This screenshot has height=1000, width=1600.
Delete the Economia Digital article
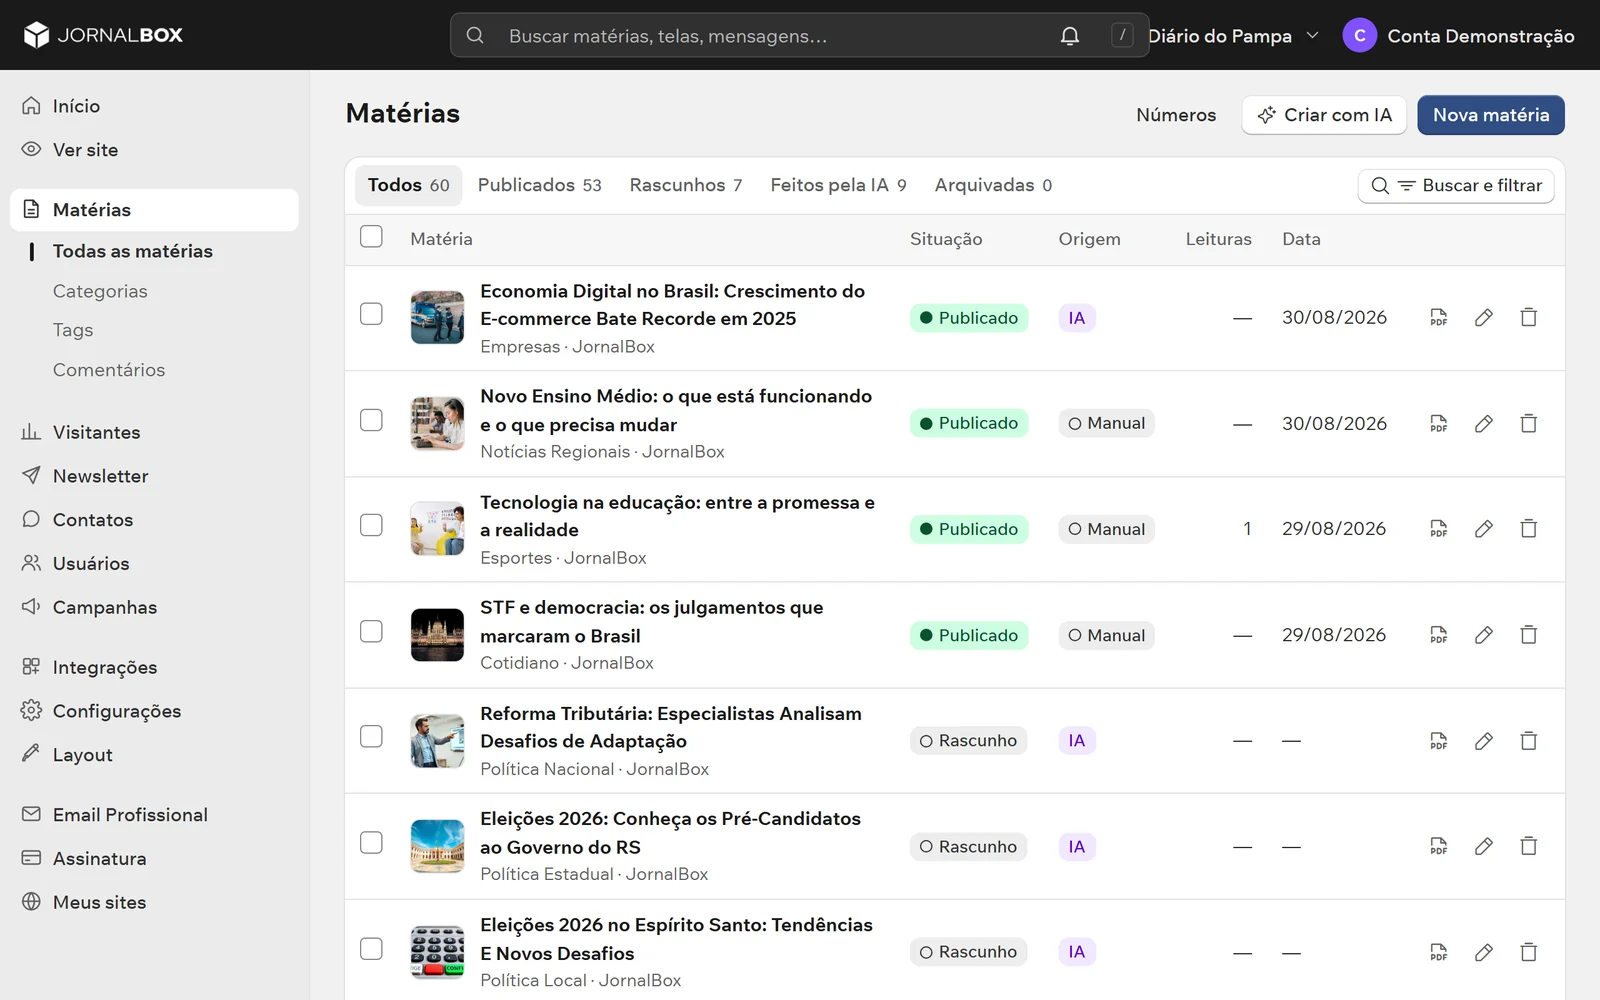(1529, 318)
